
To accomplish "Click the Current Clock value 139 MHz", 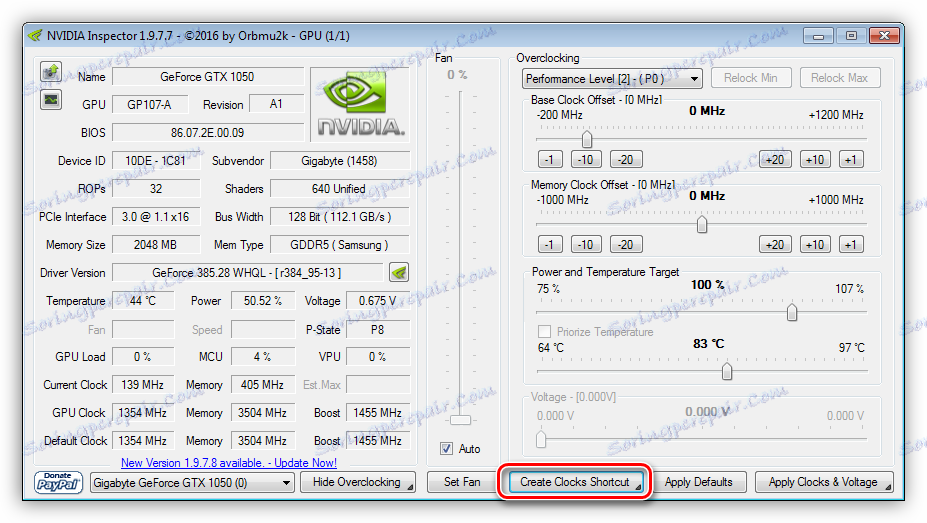I will (143, 385).
